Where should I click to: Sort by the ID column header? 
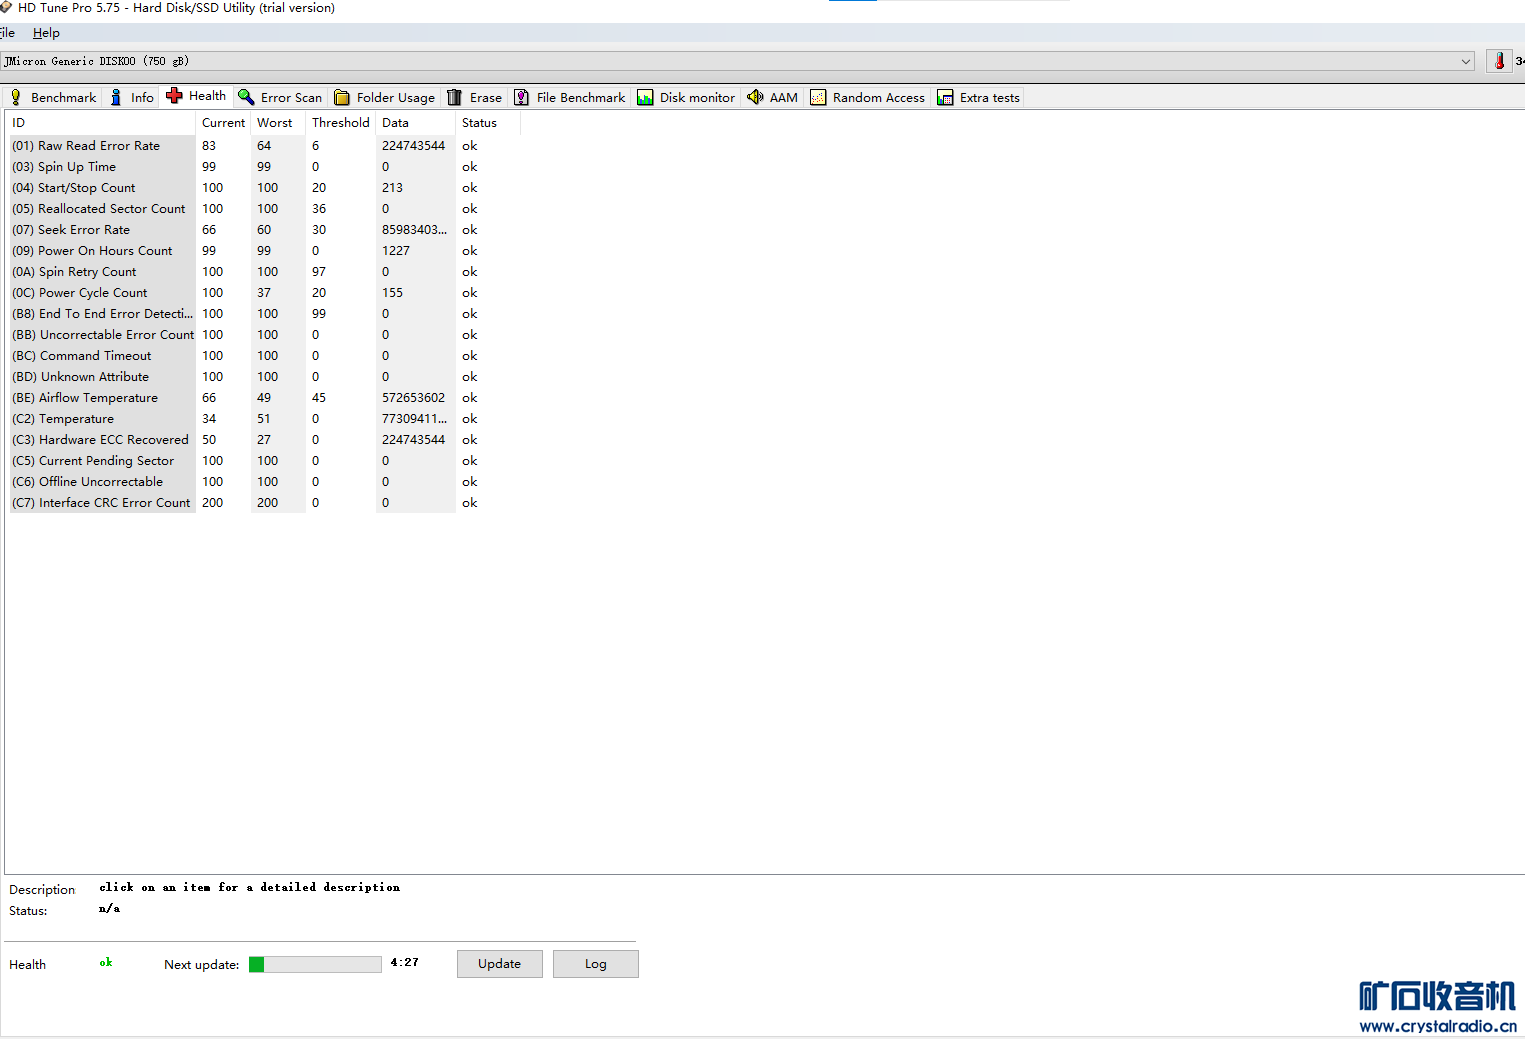click(x=102, y=123)
